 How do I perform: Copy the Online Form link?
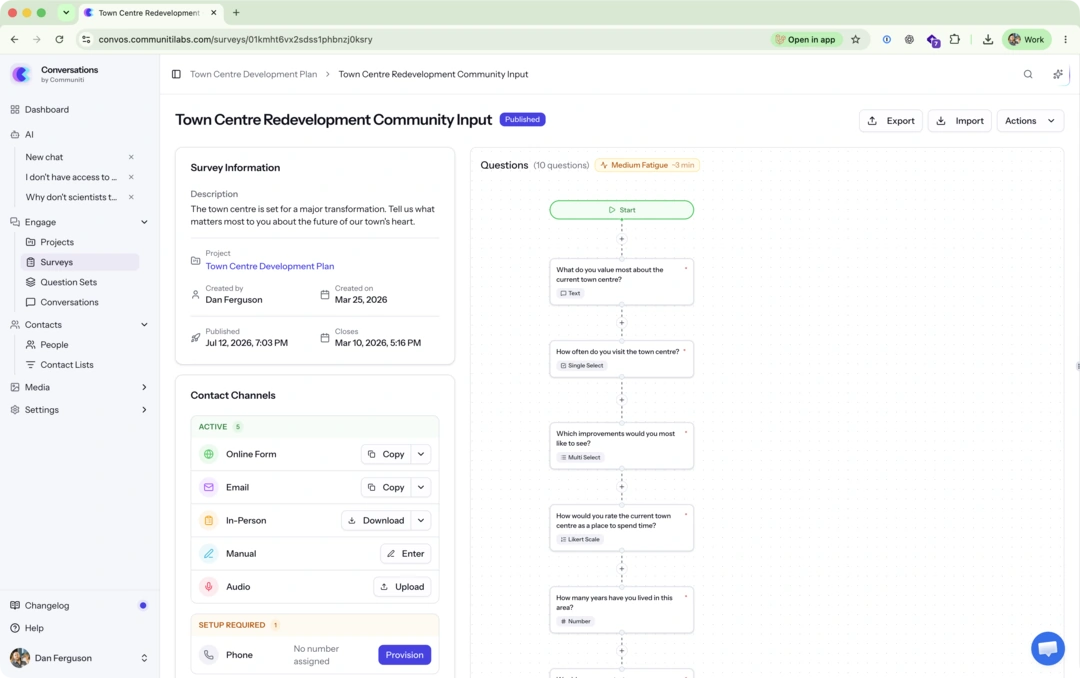386,454
